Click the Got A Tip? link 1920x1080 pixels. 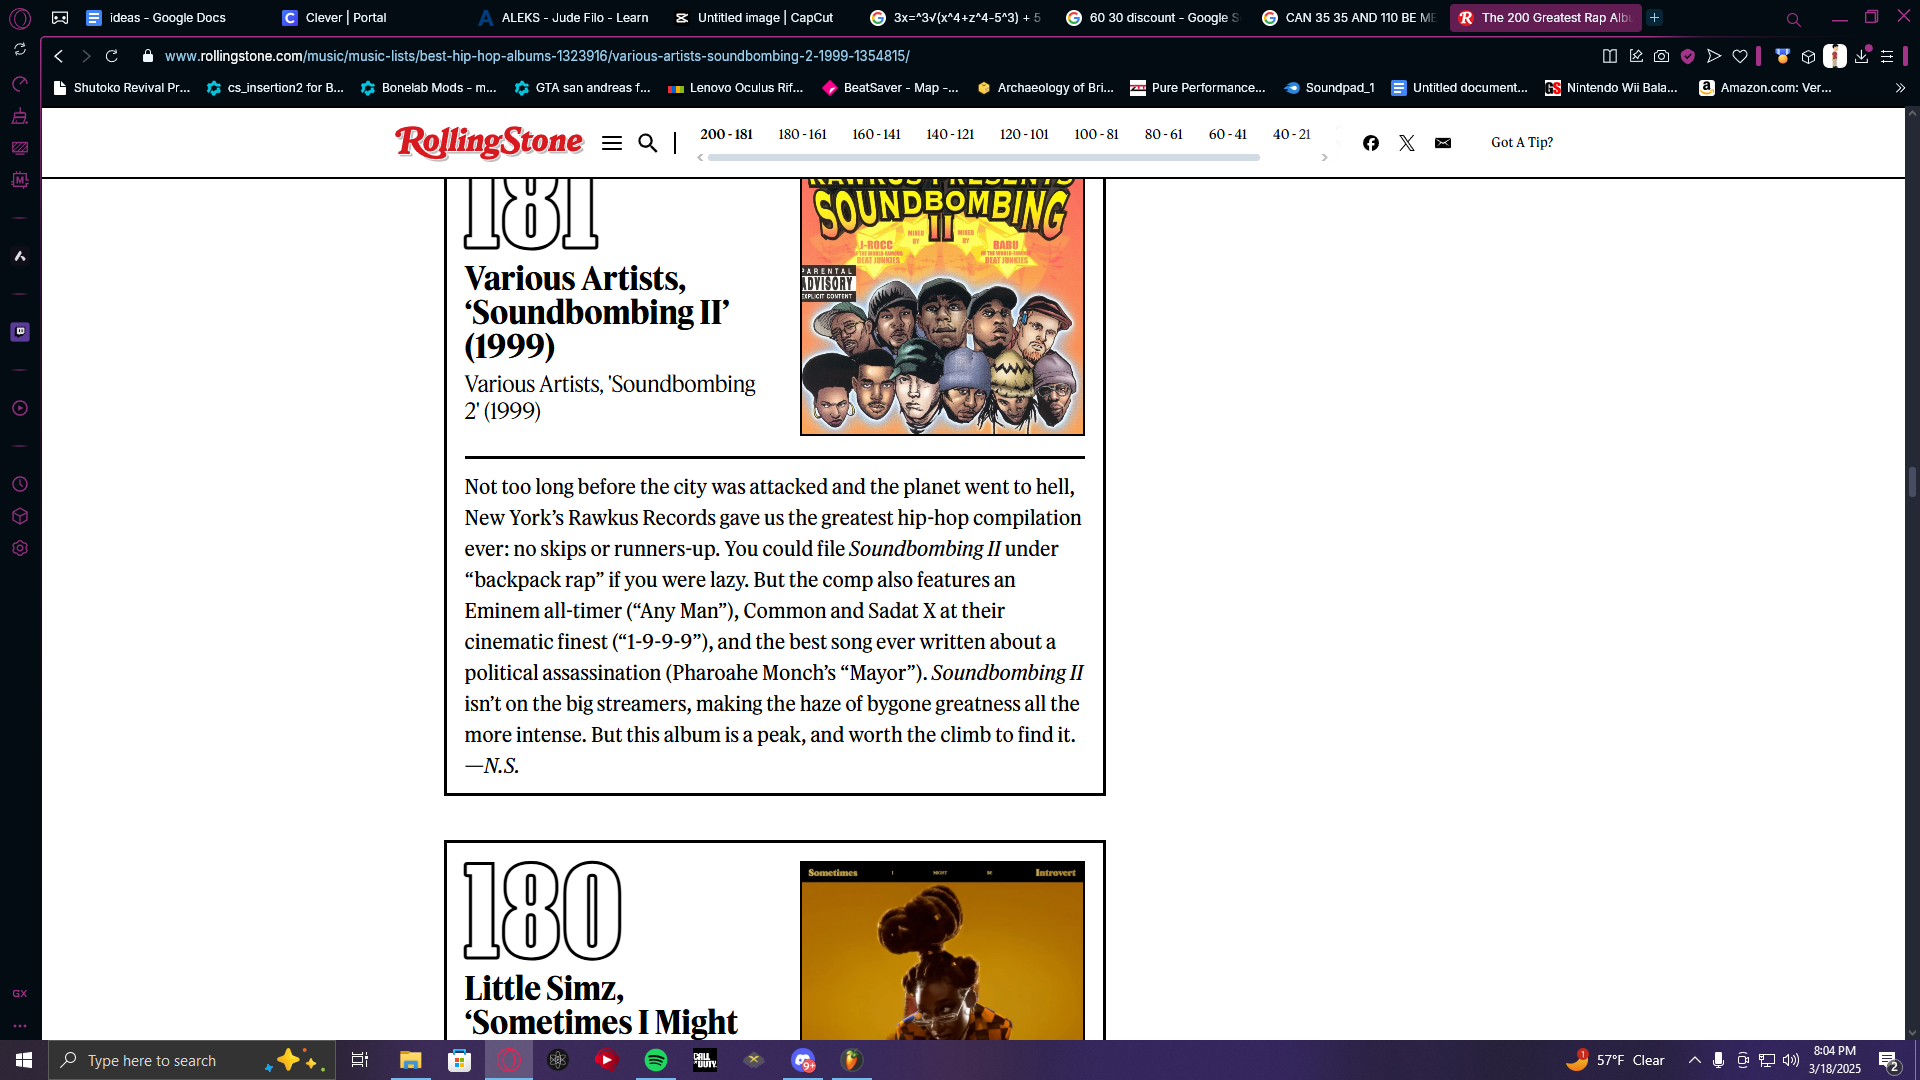1522,143
